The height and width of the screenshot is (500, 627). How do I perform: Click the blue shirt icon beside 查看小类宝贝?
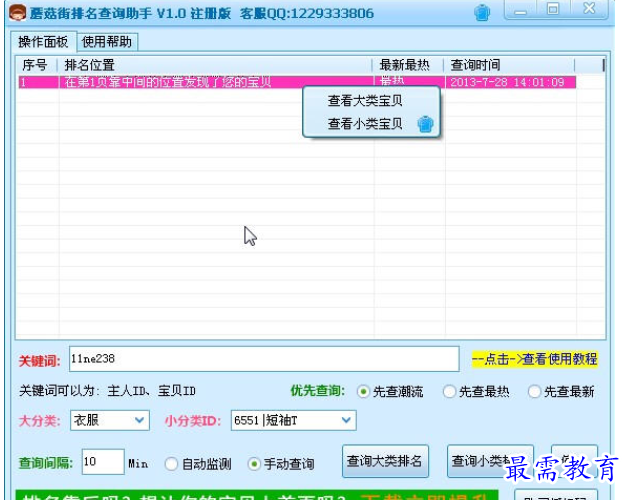(425, 124)
